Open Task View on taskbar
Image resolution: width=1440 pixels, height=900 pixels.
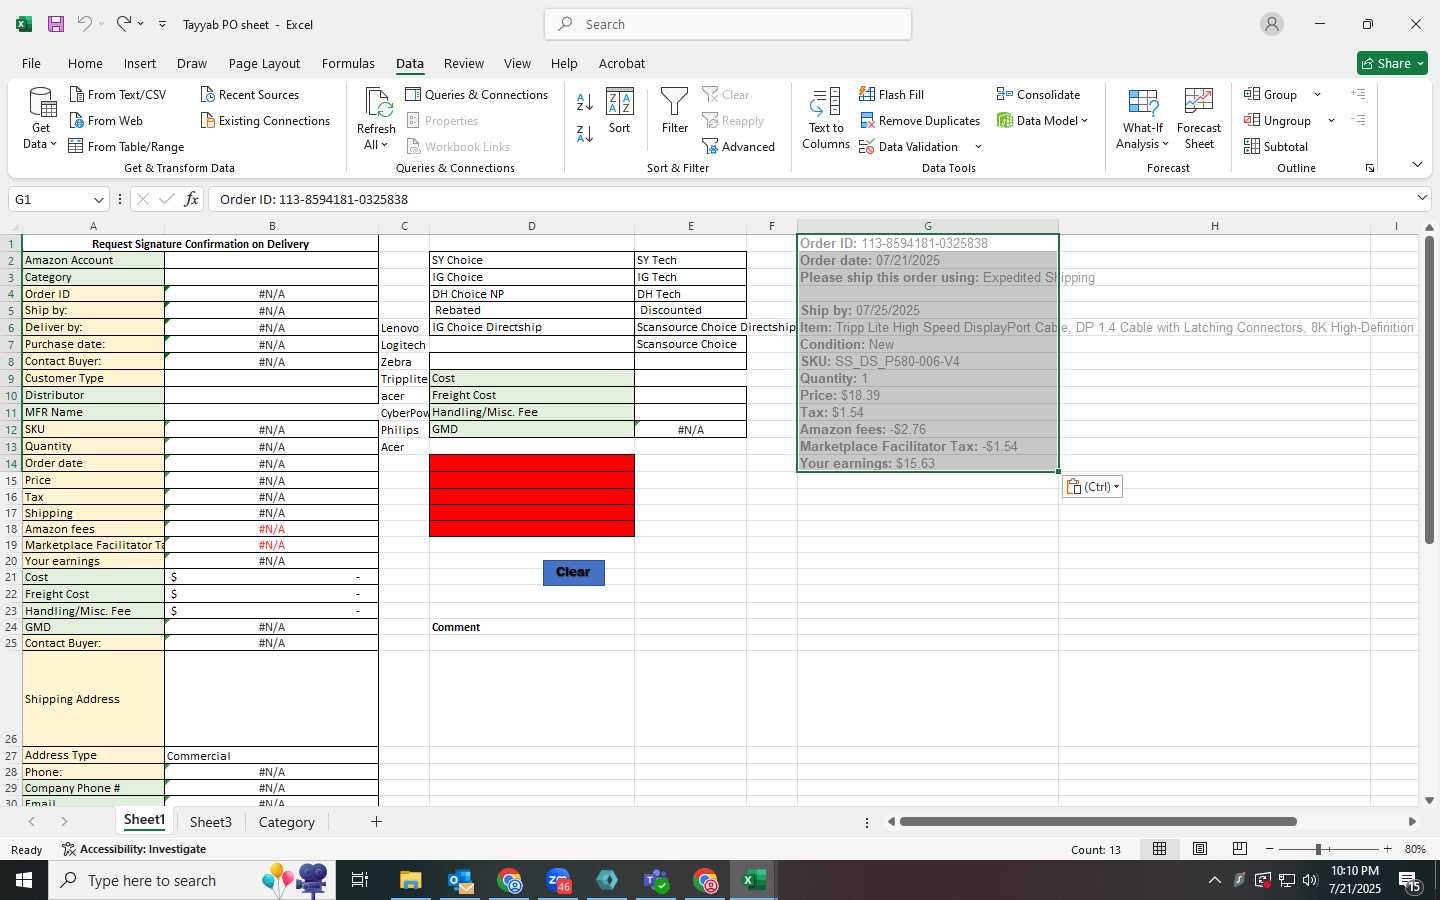pyautogui.click(x=359, y=880)
